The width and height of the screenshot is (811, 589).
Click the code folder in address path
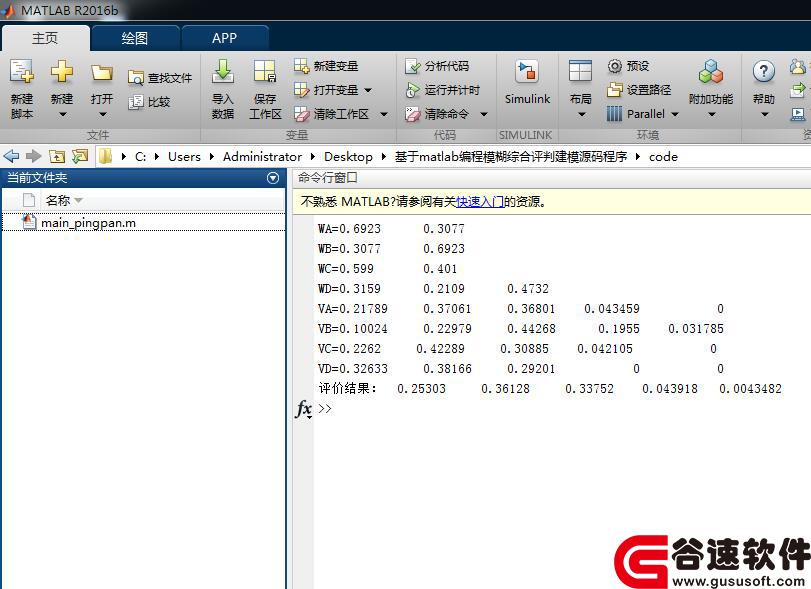pyautogui.click(x=663, y=156)
